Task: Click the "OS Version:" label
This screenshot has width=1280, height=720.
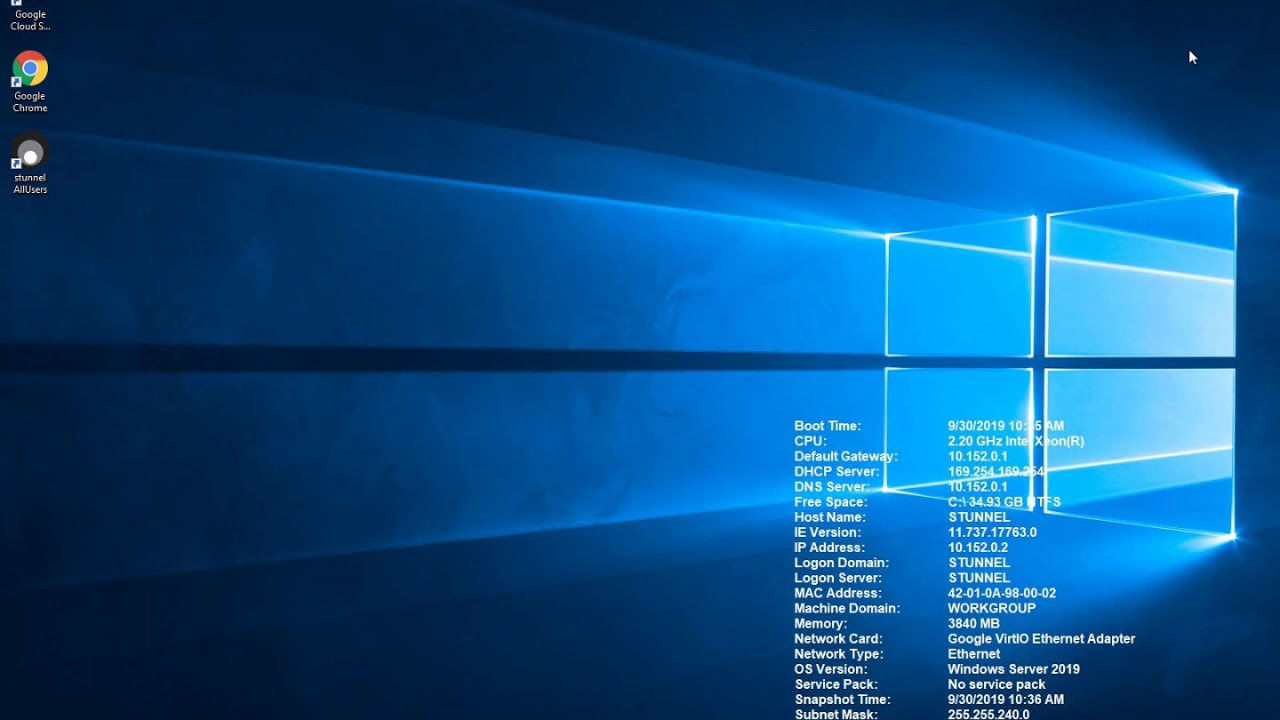Action: 831,669
